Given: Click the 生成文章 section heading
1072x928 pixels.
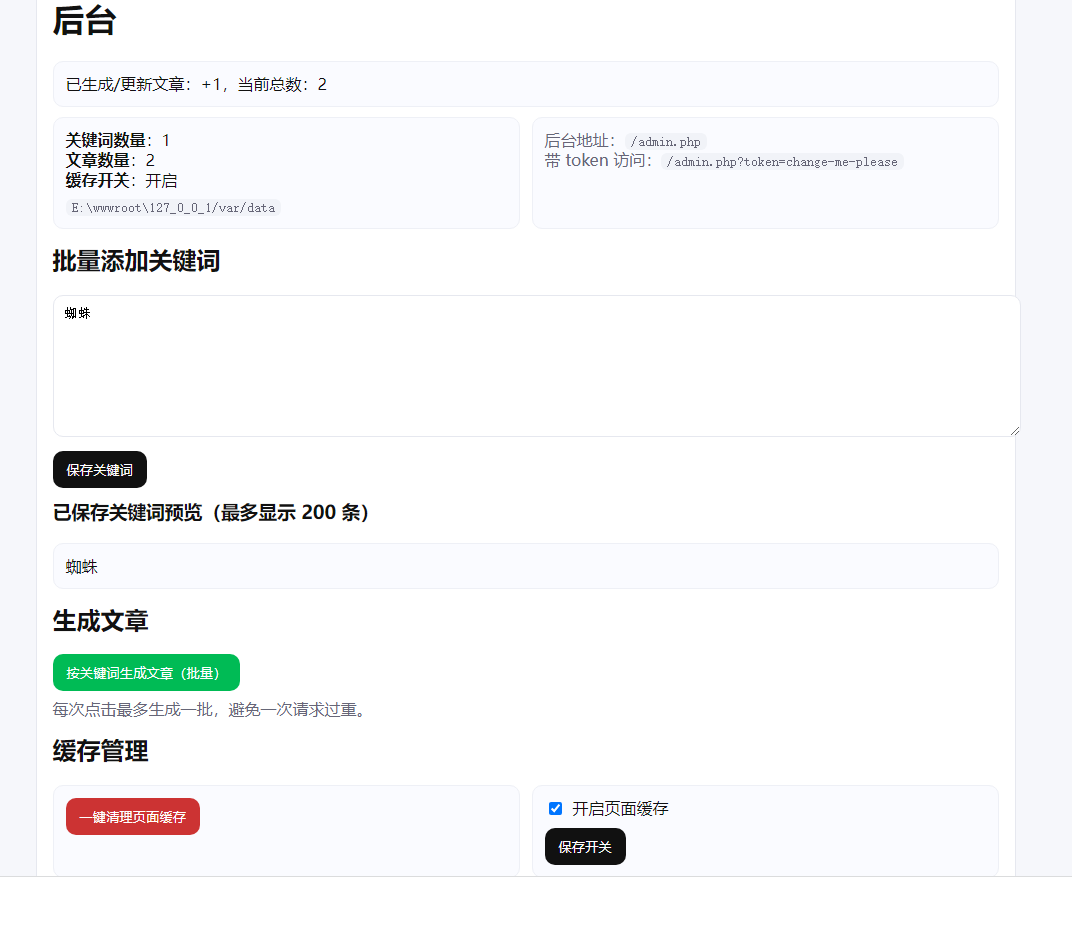Looking at the screenshot, I should point(100,621).
